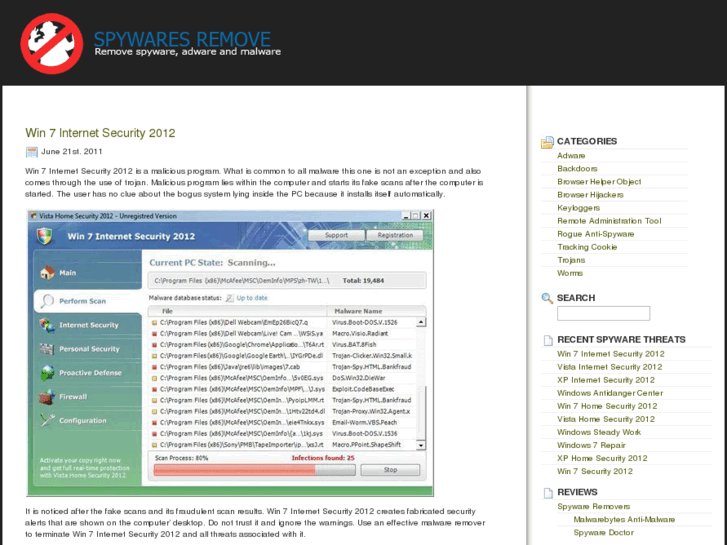The width and height of the screenshot is (727, 545).
Task: Open the Browser Hijackers category
Action: coord(590,195)
